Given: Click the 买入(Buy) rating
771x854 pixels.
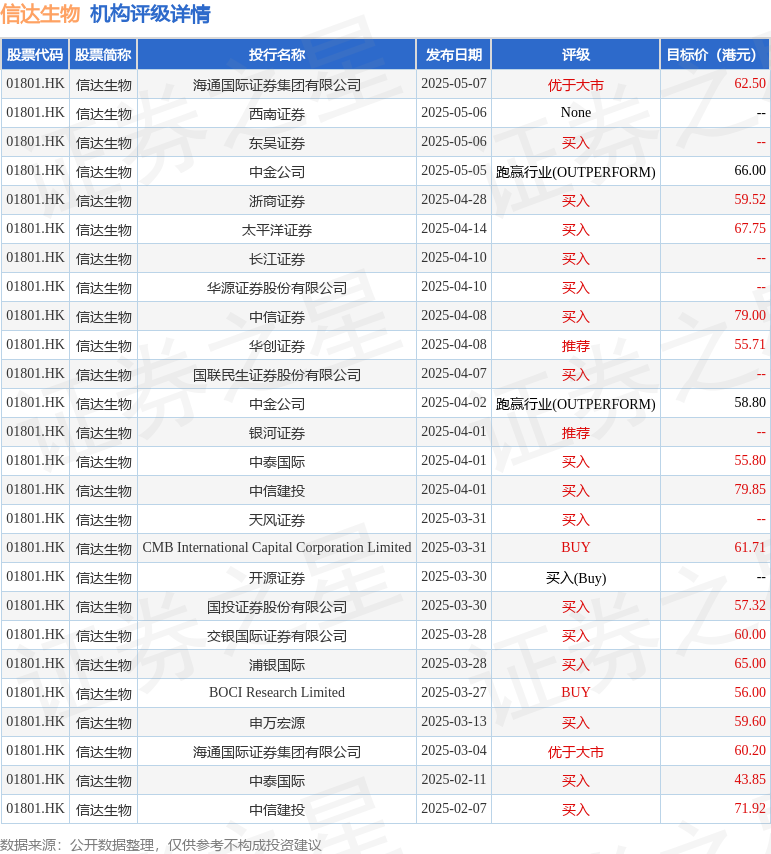Looking at the screenshot, I should pos(576,577).
